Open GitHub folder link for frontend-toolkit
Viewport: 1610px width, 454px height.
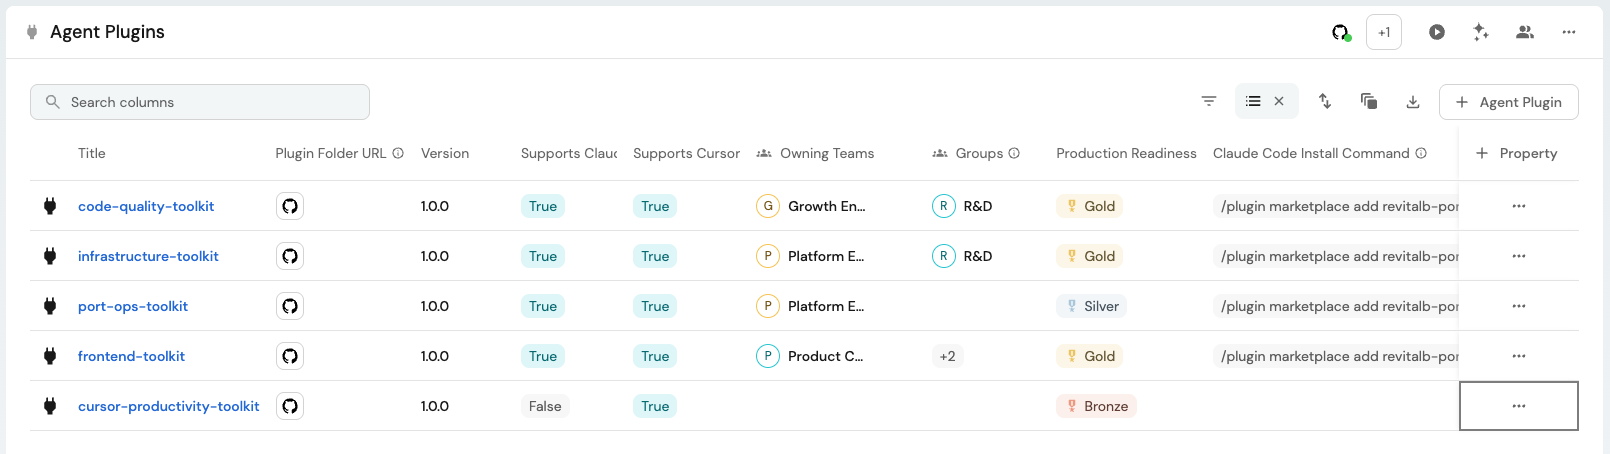[x=290, y=356]
